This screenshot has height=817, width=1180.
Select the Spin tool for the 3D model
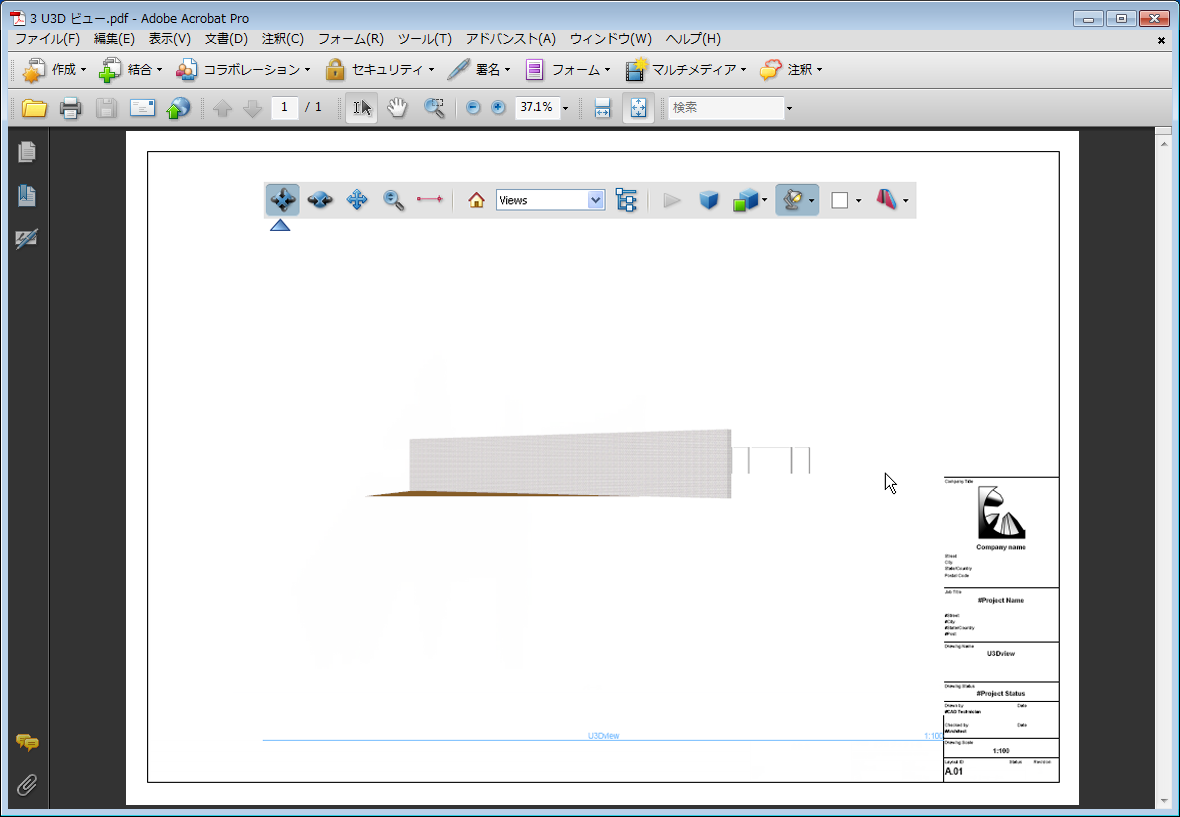point(320,200)
